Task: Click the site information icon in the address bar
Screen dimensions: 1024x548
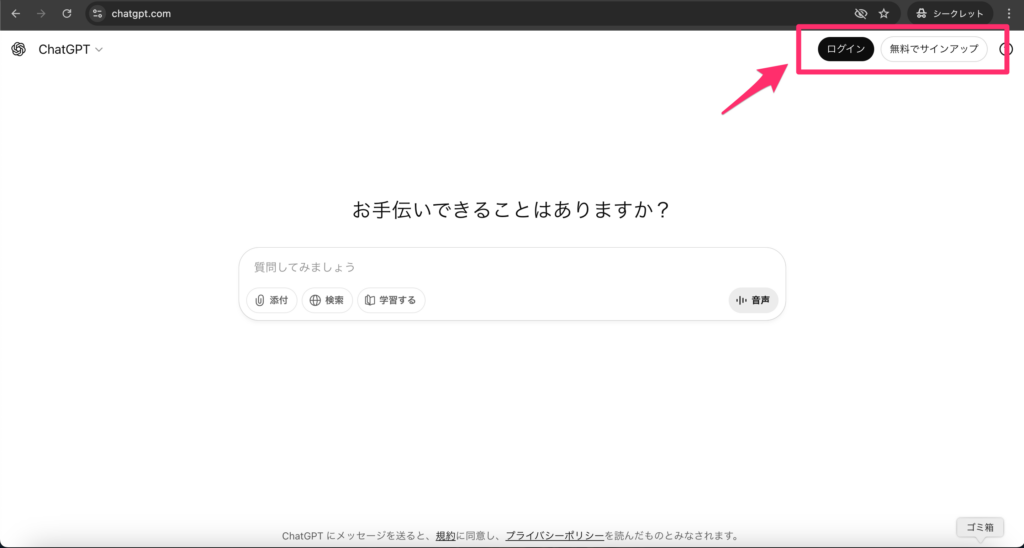Action: 97,14
